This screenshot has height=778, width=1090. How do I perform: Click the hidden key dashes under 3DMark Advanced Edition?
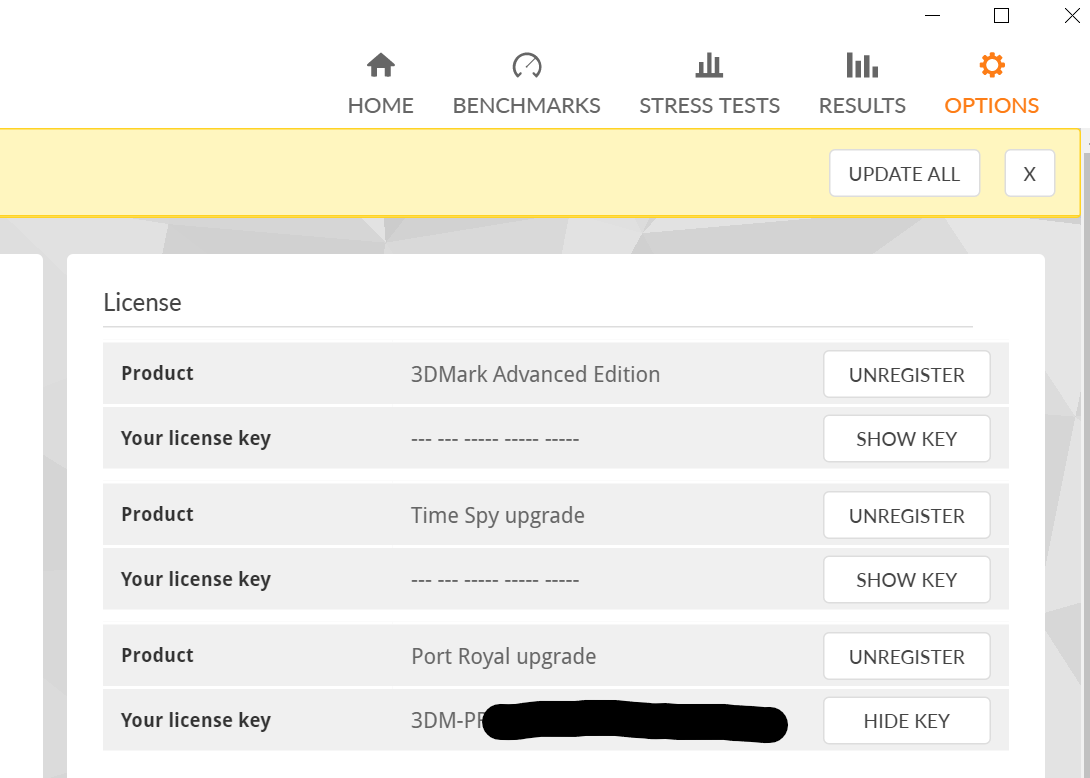(x=495, y=439)
